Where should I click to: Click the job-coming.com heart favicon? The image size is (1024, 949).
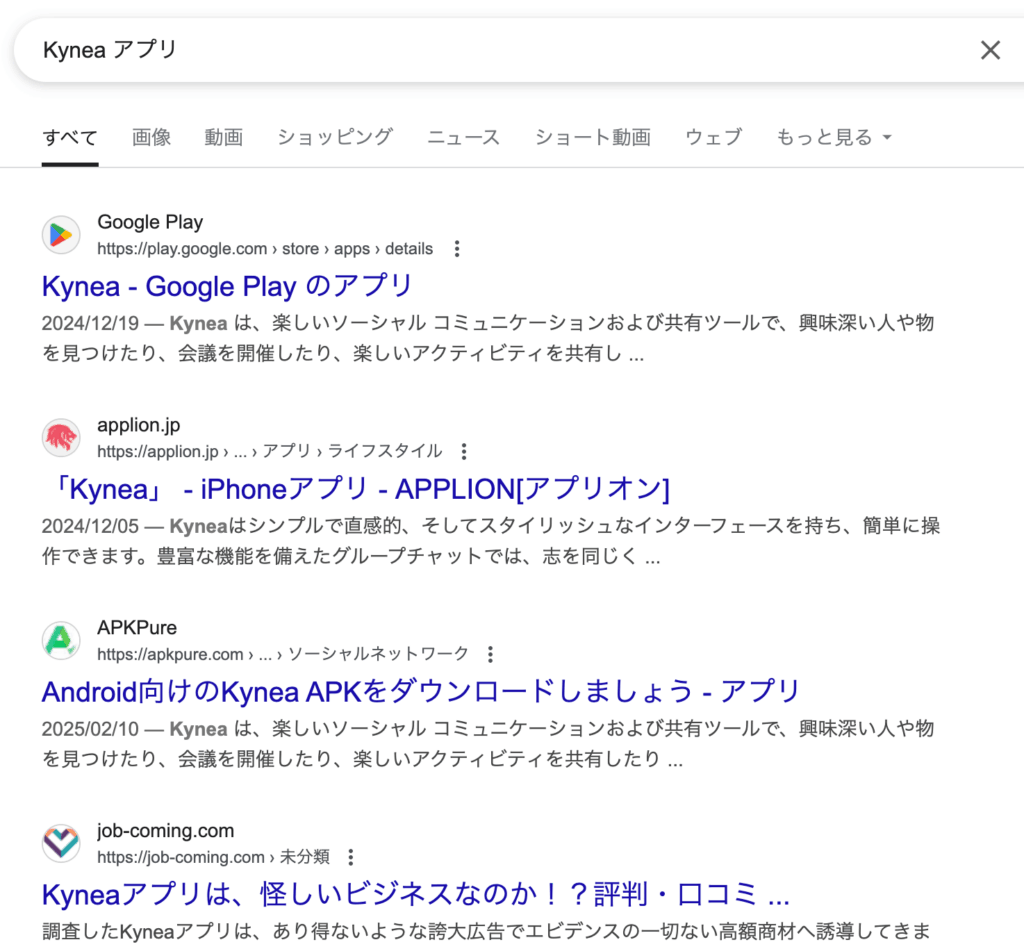[61, 843]
